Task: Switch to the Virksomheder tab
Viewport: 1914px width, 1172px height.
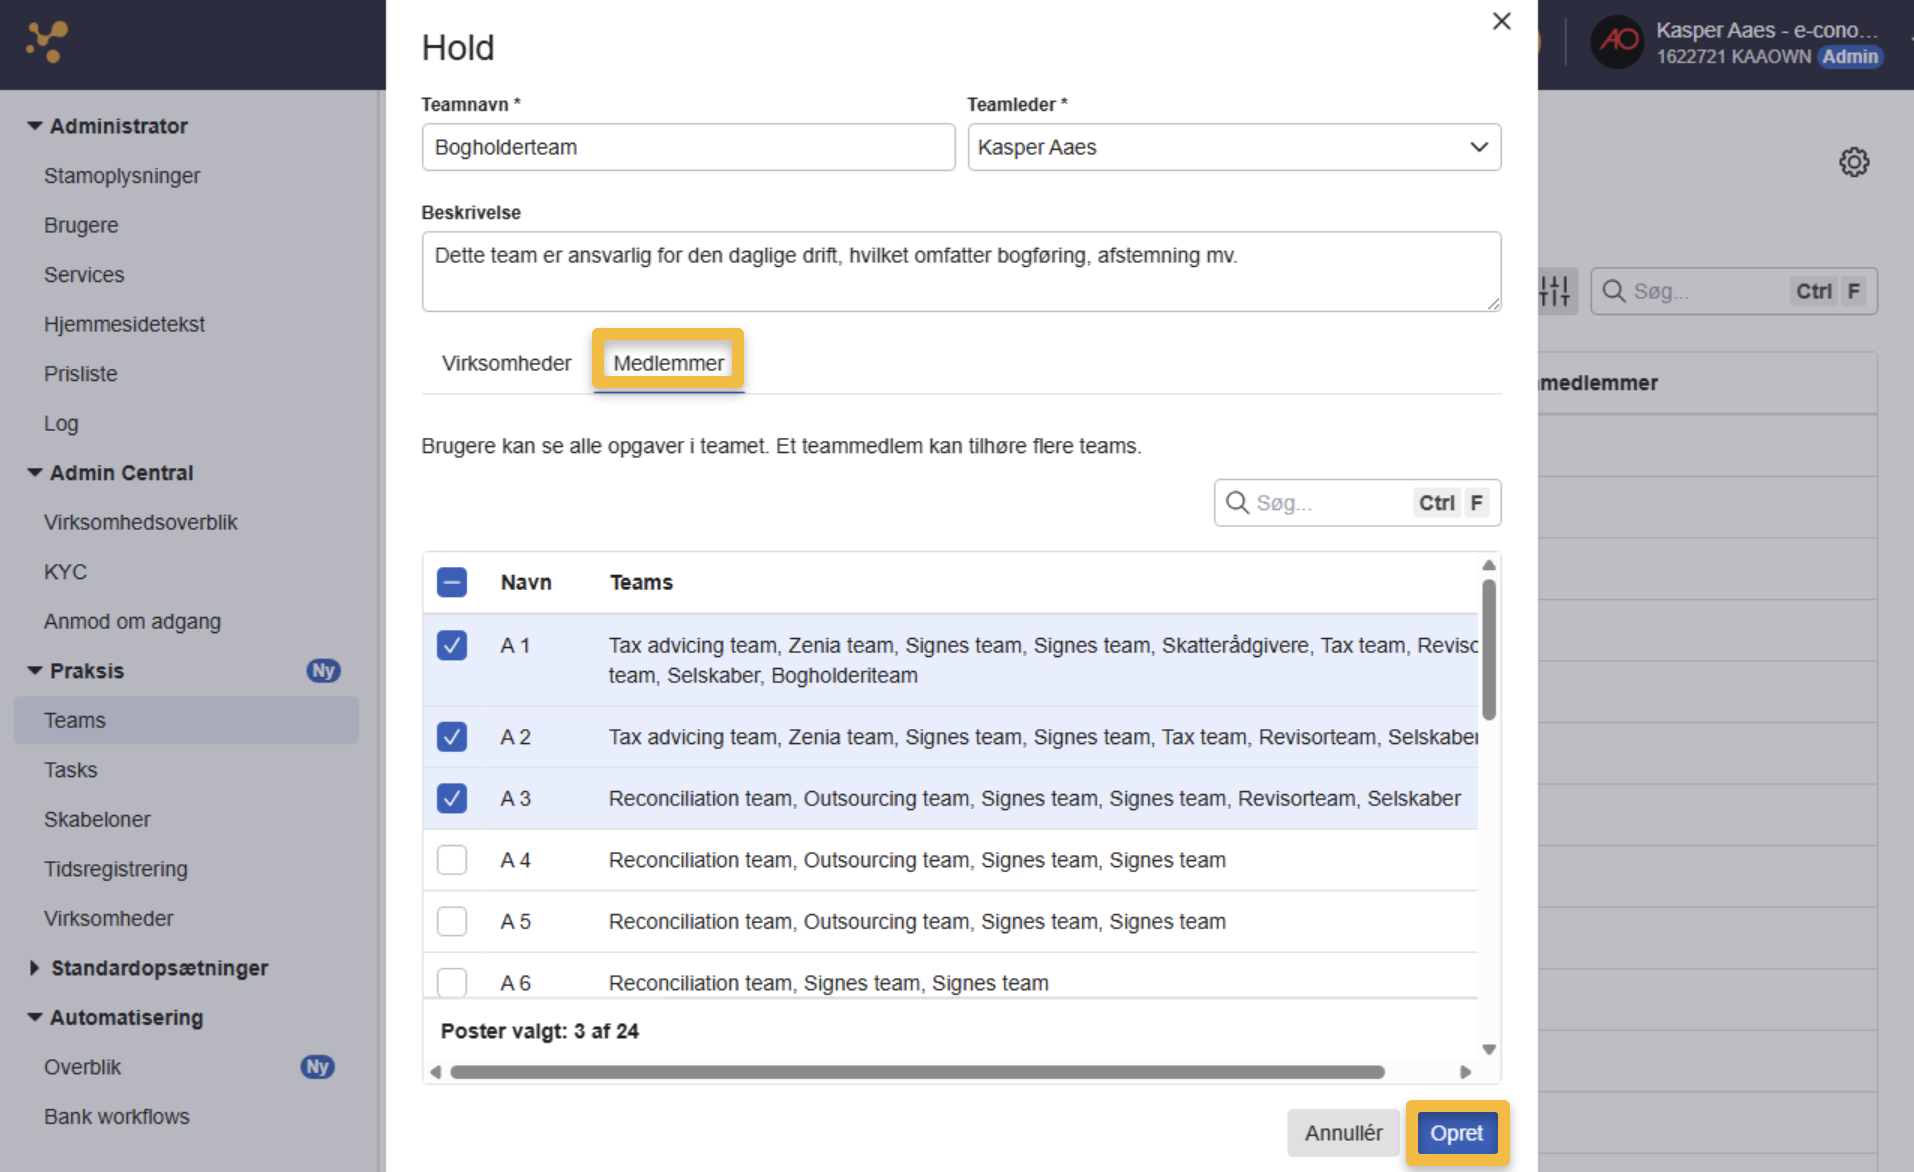Action: [507, 363]
